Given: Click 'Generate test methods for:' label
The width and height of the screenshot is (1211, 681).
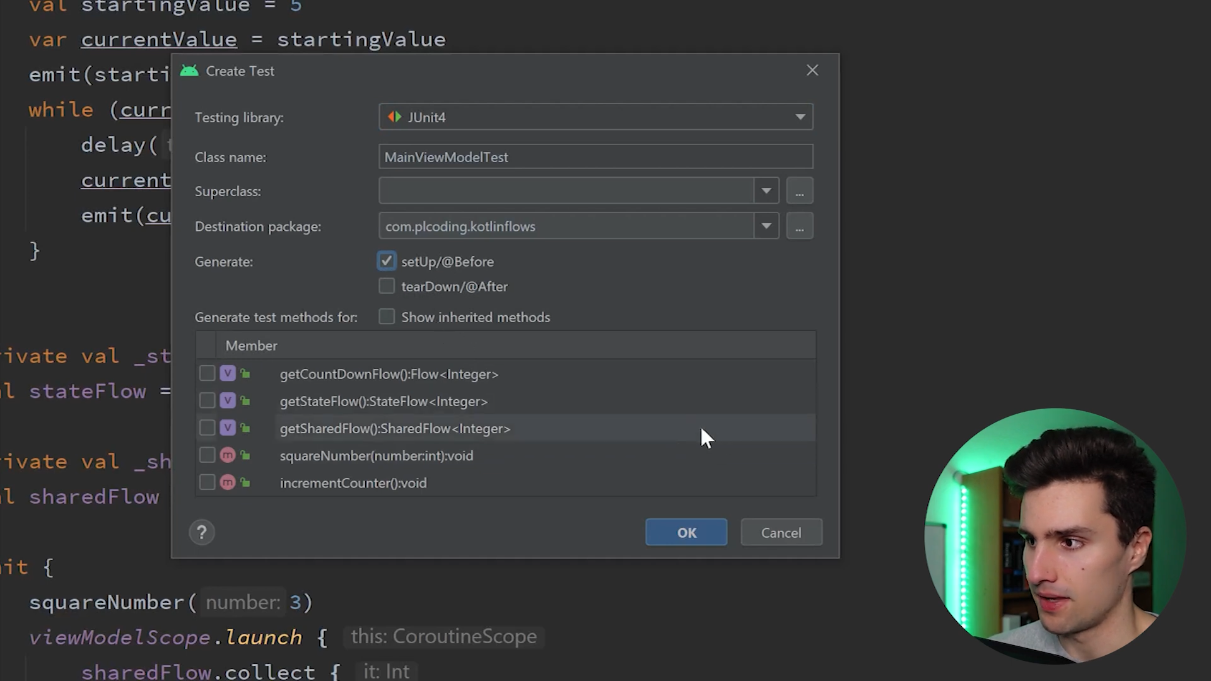Looking at the screenshot, I should [x=276, y=317].
